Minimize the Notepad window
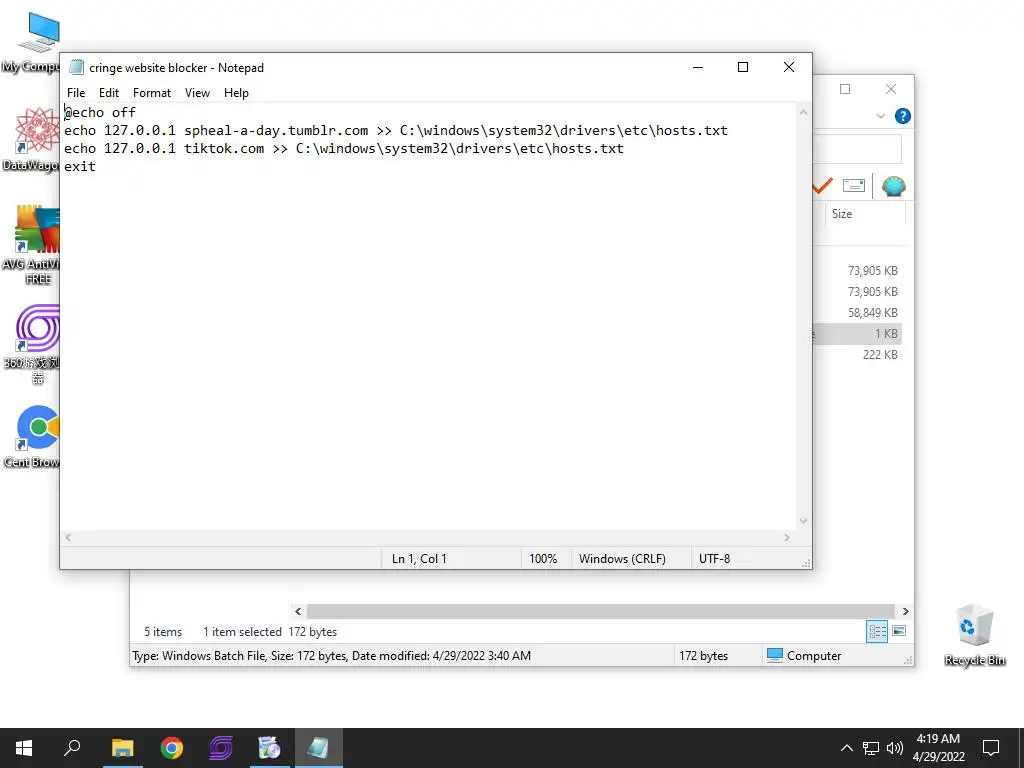 698,67
